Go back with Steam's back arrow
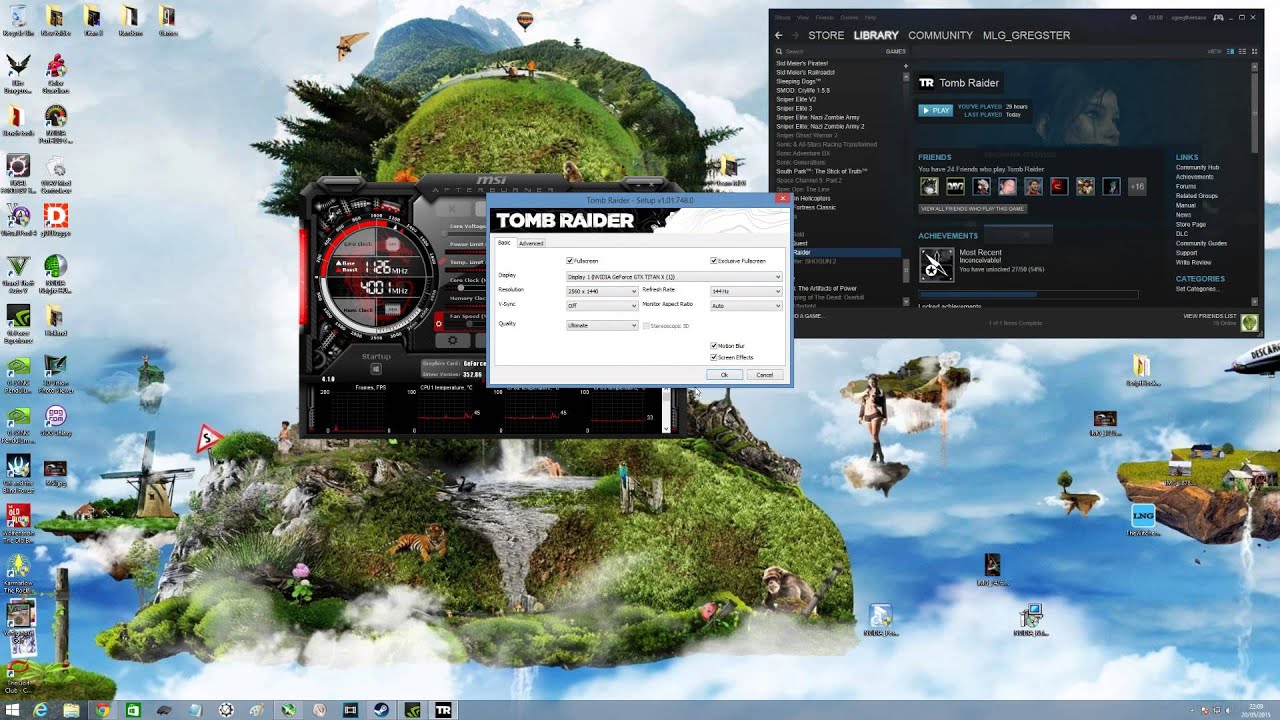This screenshot has height=720, width=1280. (x=779, y=35)
